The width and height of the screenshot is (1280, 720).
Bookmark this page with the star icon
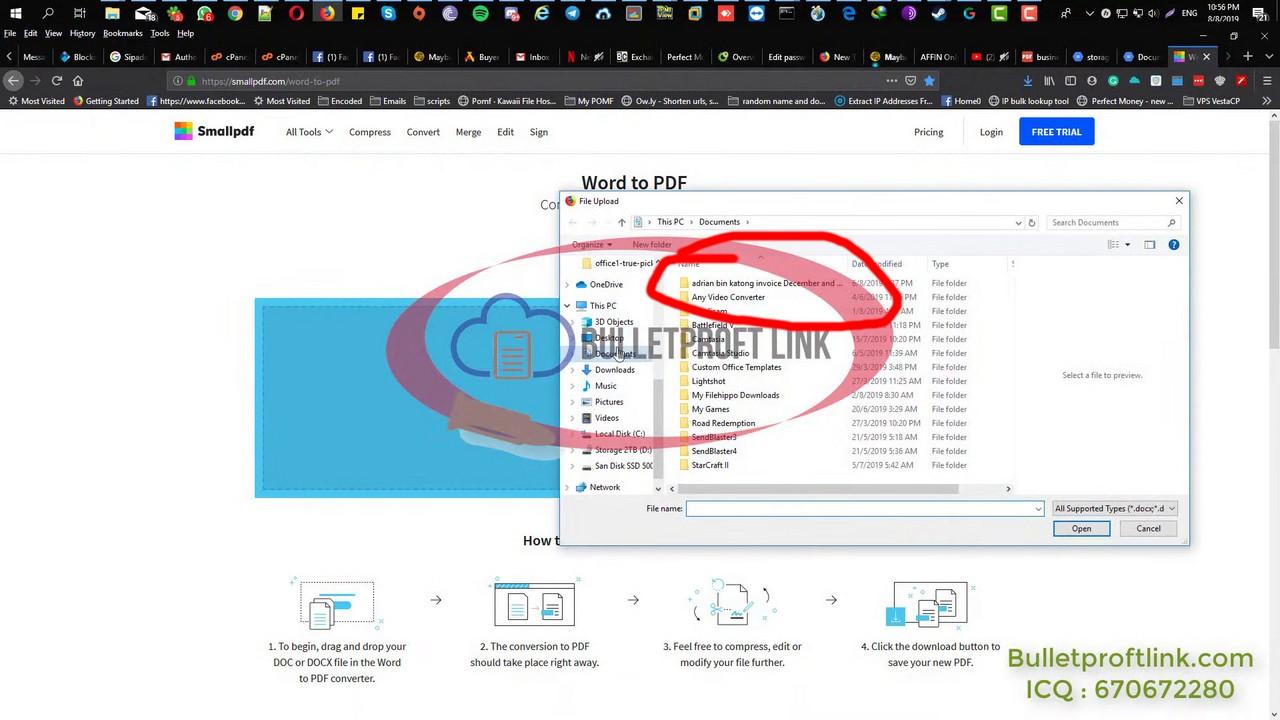pos(929,81)
